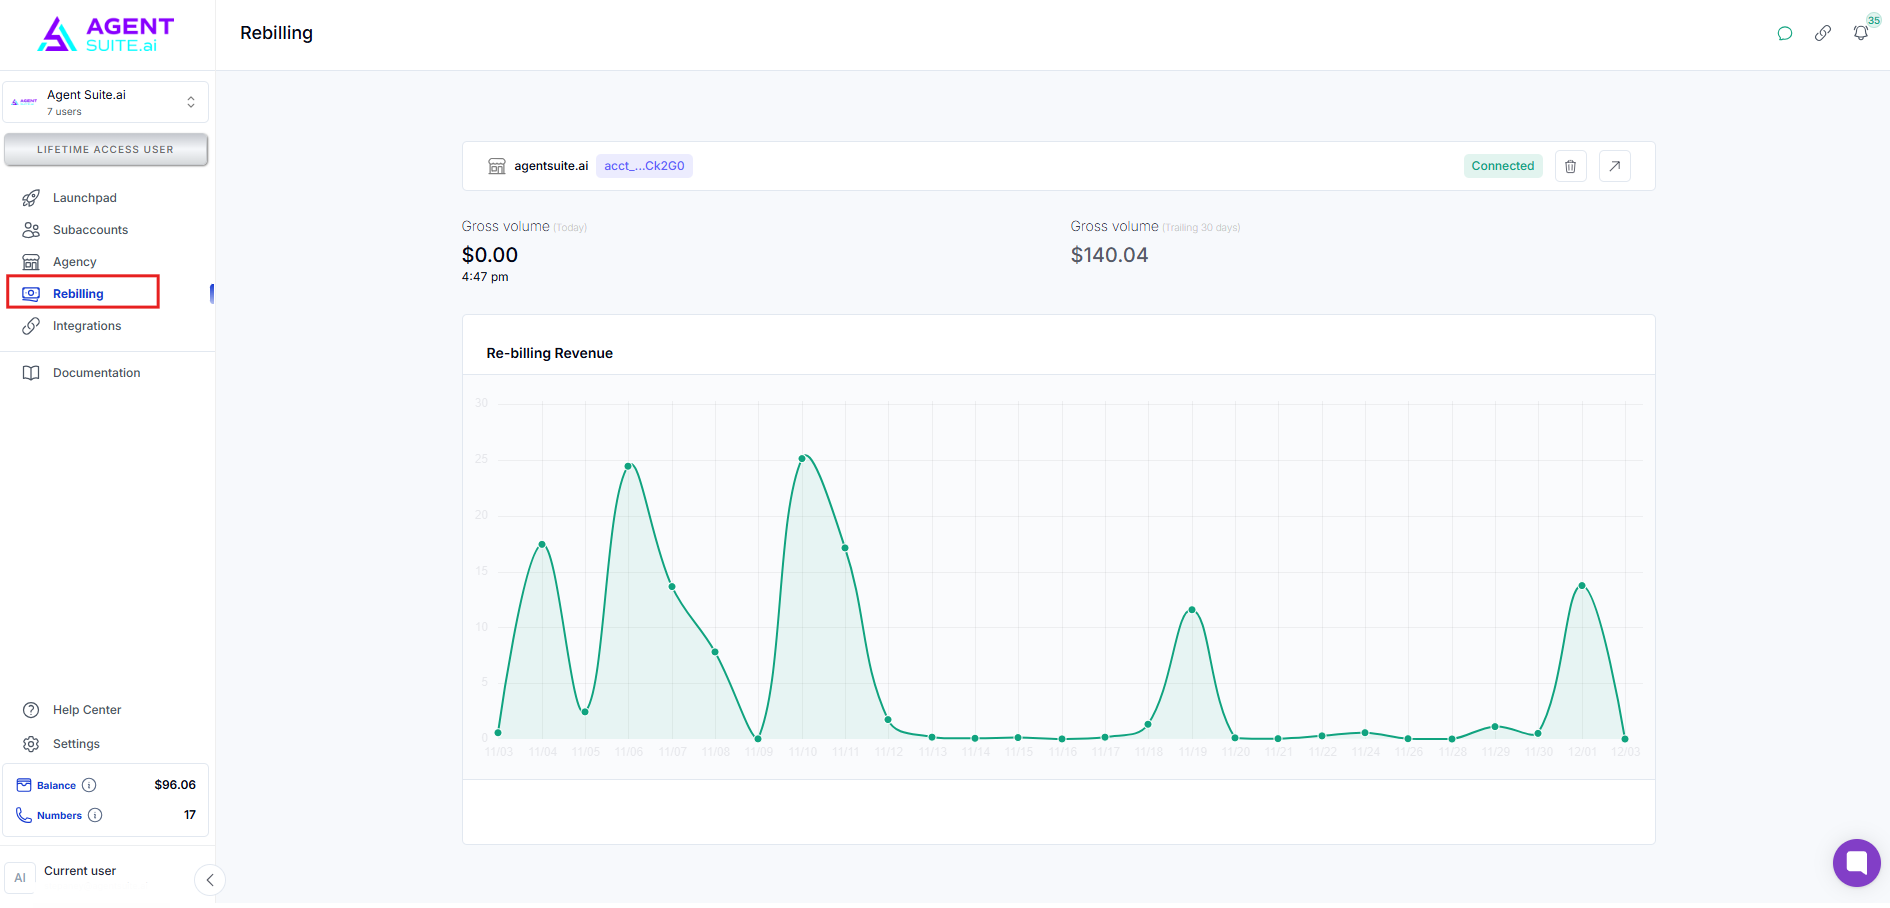The width and height of the screenshot is (1890, 908).
Task: Click the Agent Suite.ai logo
Action: coord(106,34)
